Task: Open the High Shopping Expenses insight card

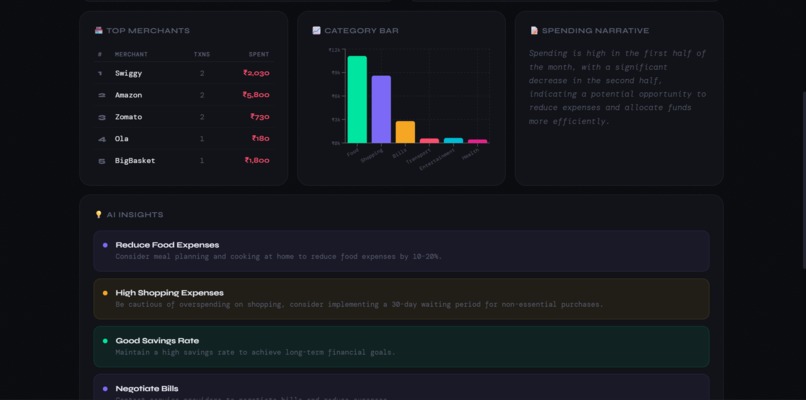Action: pyautogui.click(x=401, y=299)
